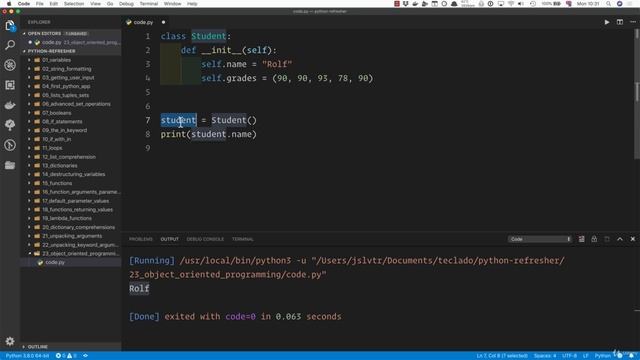This screenshot has height=360, width=640.
Task: Click the Python language mode indicator
Action: [602, 356]
